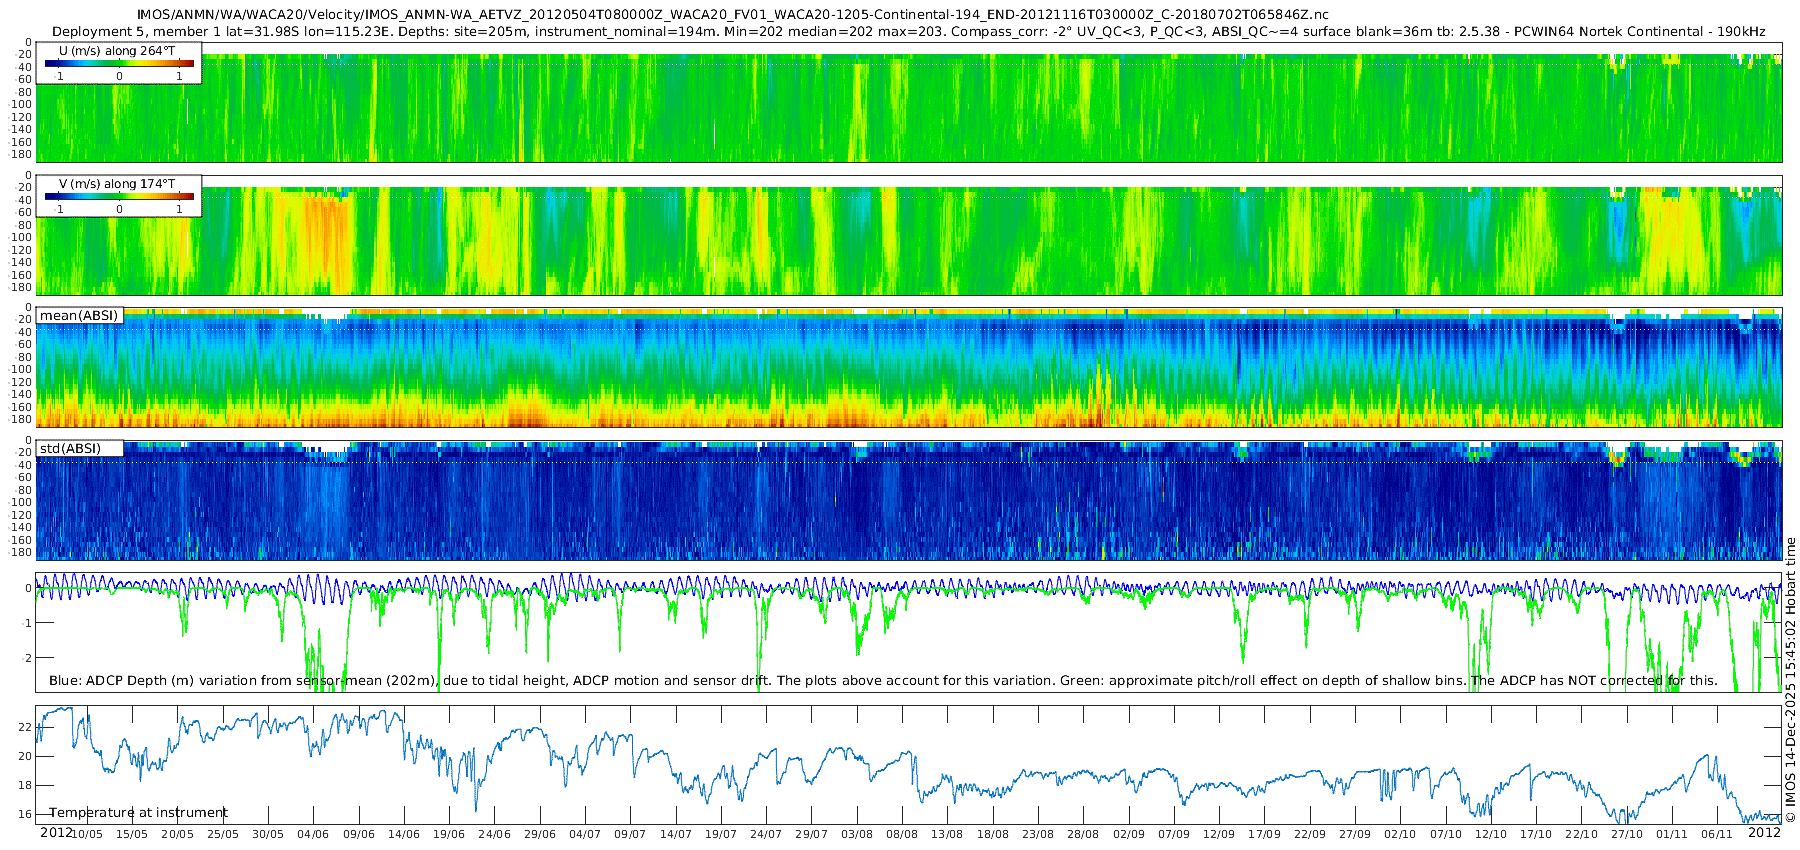Image resolution: width=1800 pixels, height=850 pixels.
Task: Click the IMOS copyright timestamp vertical text
Action: click(x=1790, y=680)
